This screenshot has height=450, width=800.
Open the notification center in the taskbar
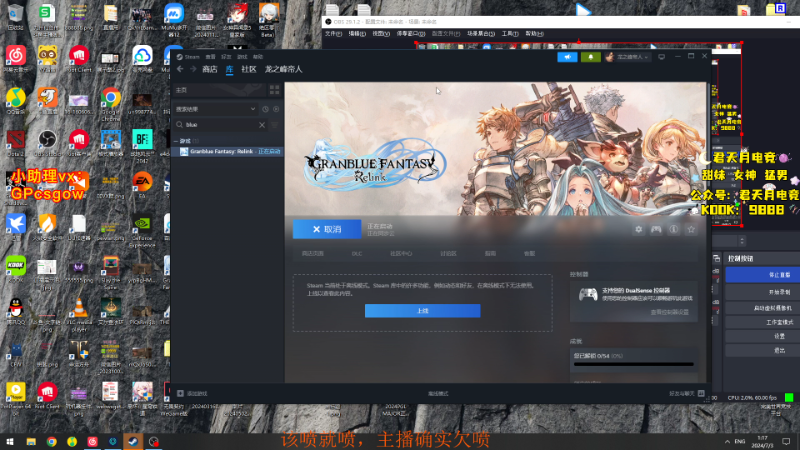click(x=786, y=441)
